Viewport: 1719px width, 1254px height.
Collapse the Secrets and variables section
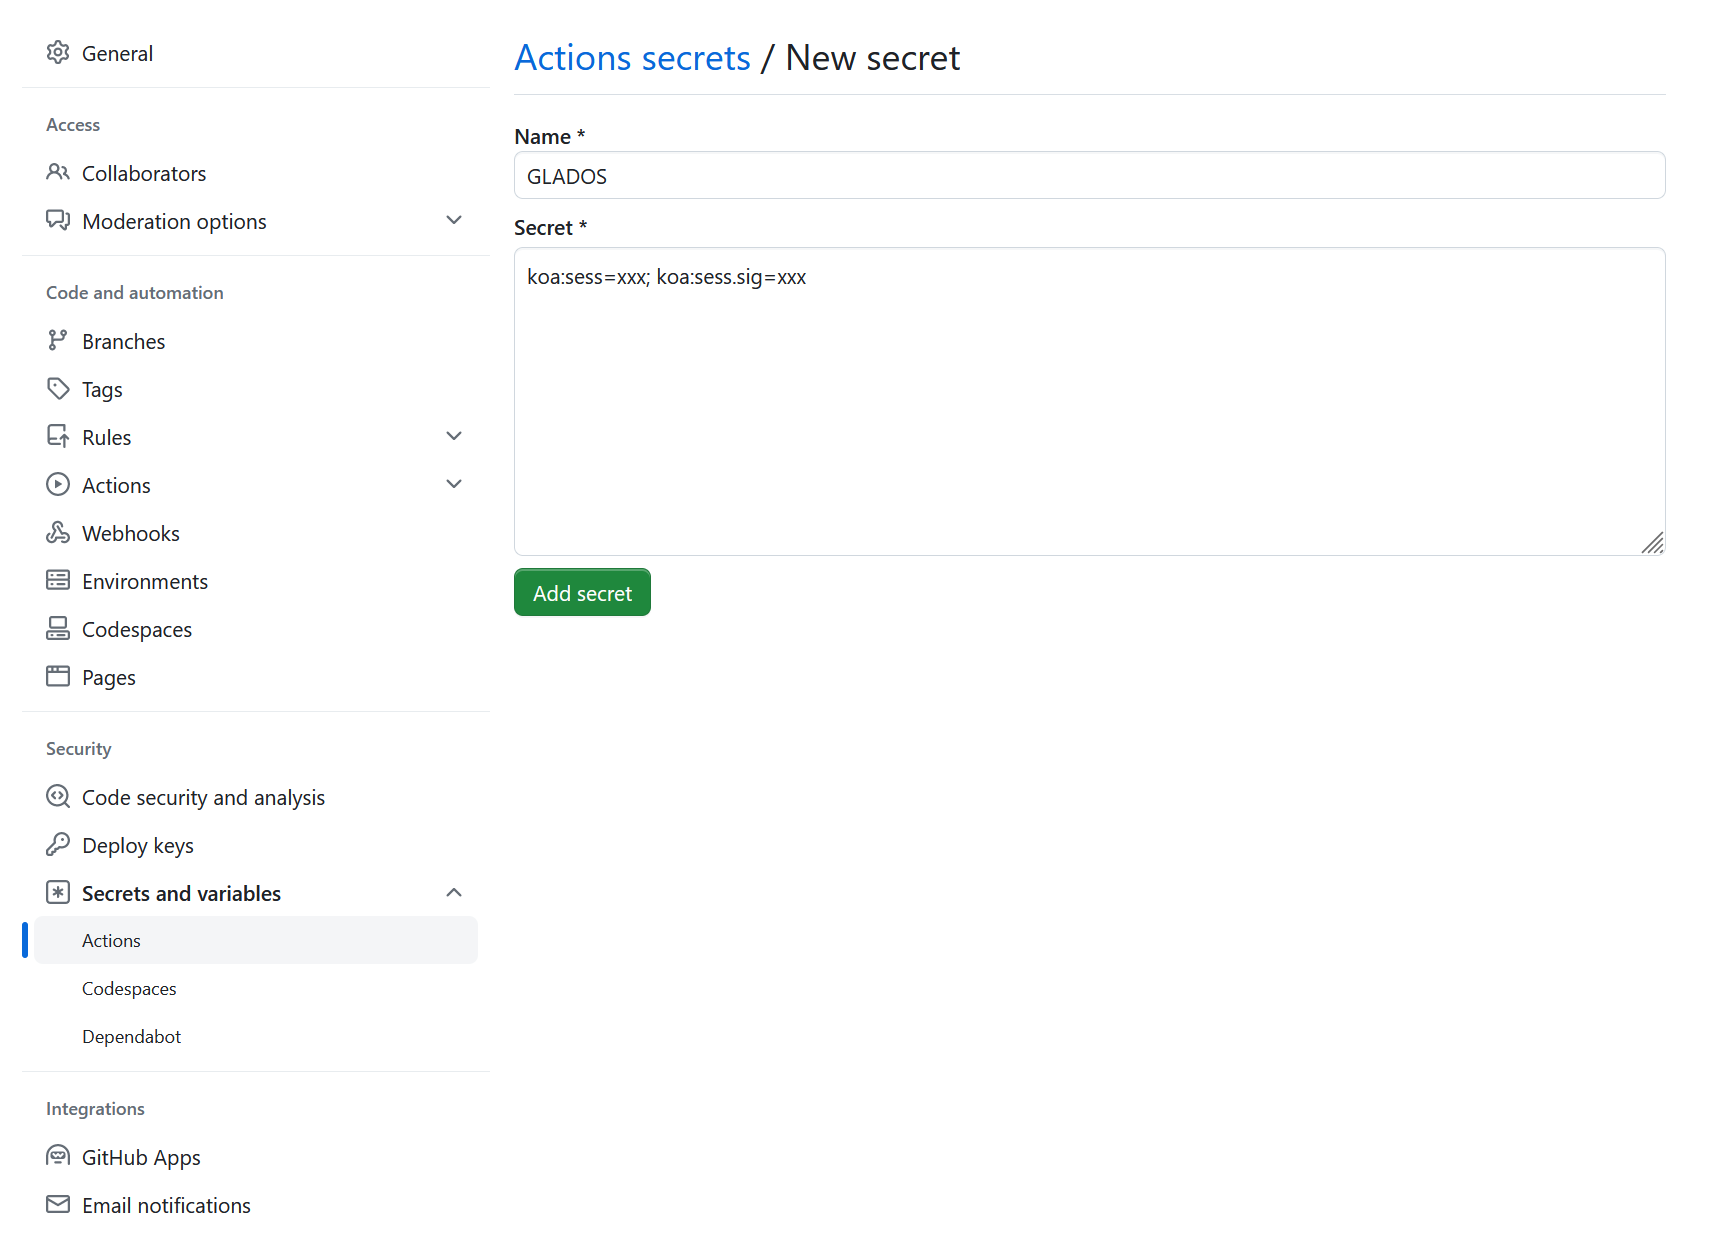(454, 892)
